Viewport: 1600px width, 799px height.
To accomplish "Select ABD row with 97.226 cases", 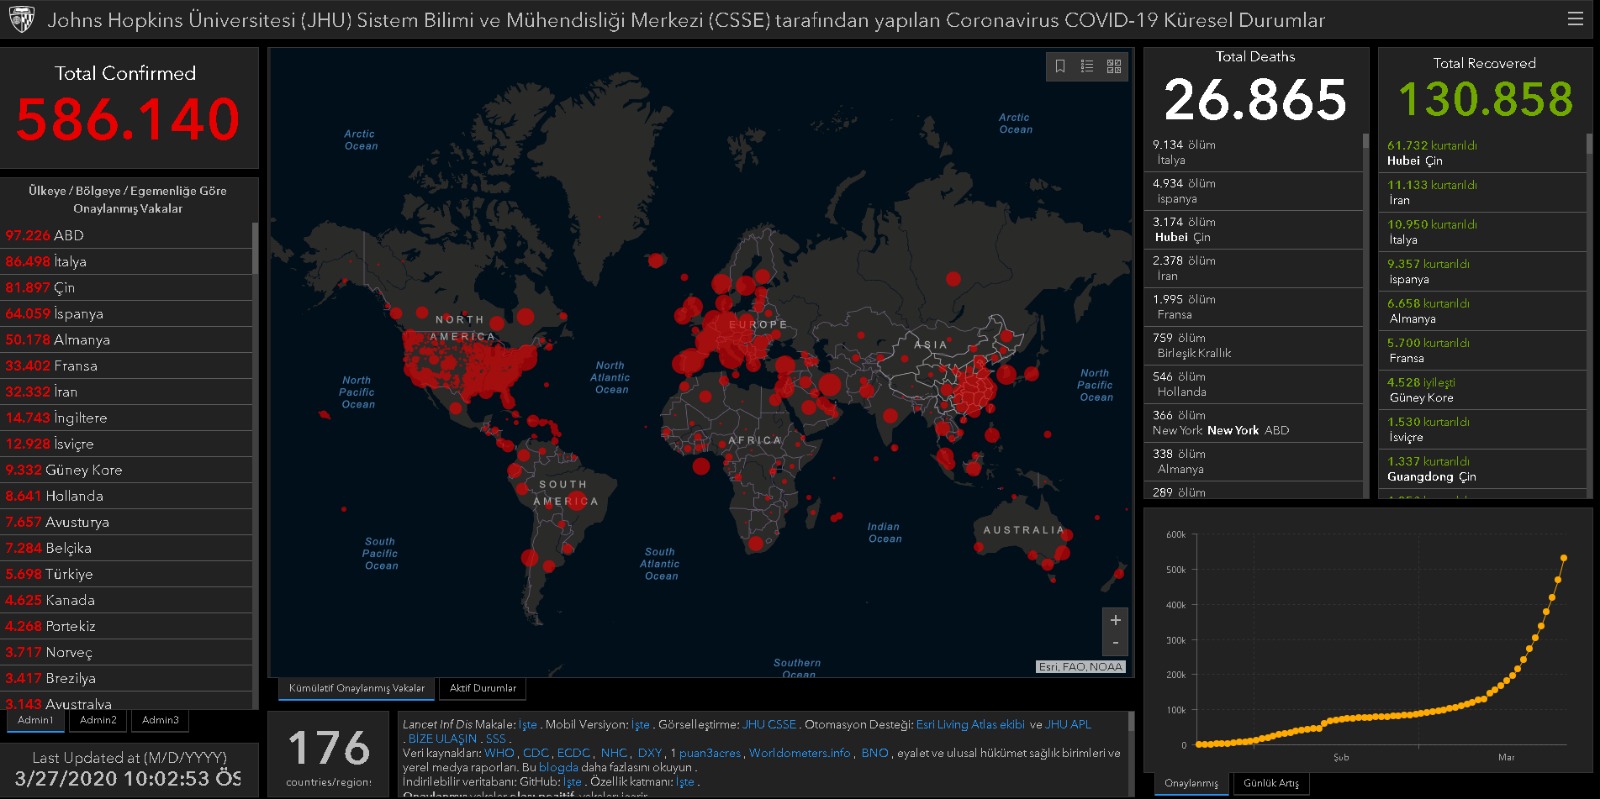I will coord(126,235).
